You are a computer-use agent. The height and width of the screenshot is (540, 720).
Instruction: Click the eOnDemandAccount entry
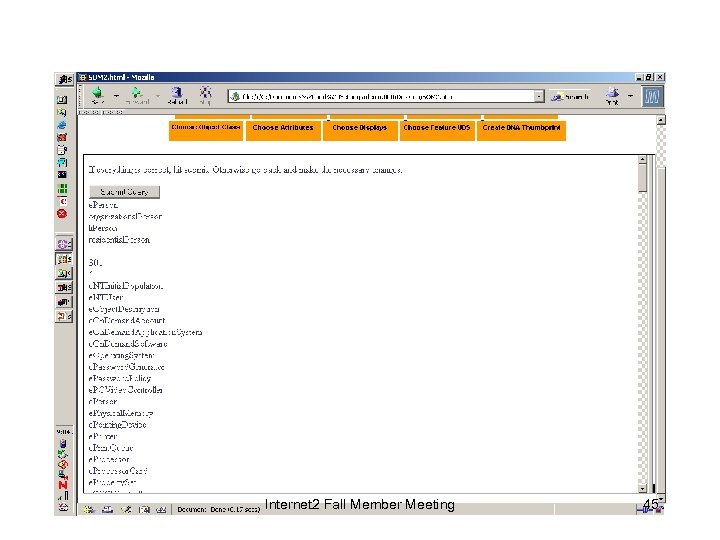pos(127,320)
